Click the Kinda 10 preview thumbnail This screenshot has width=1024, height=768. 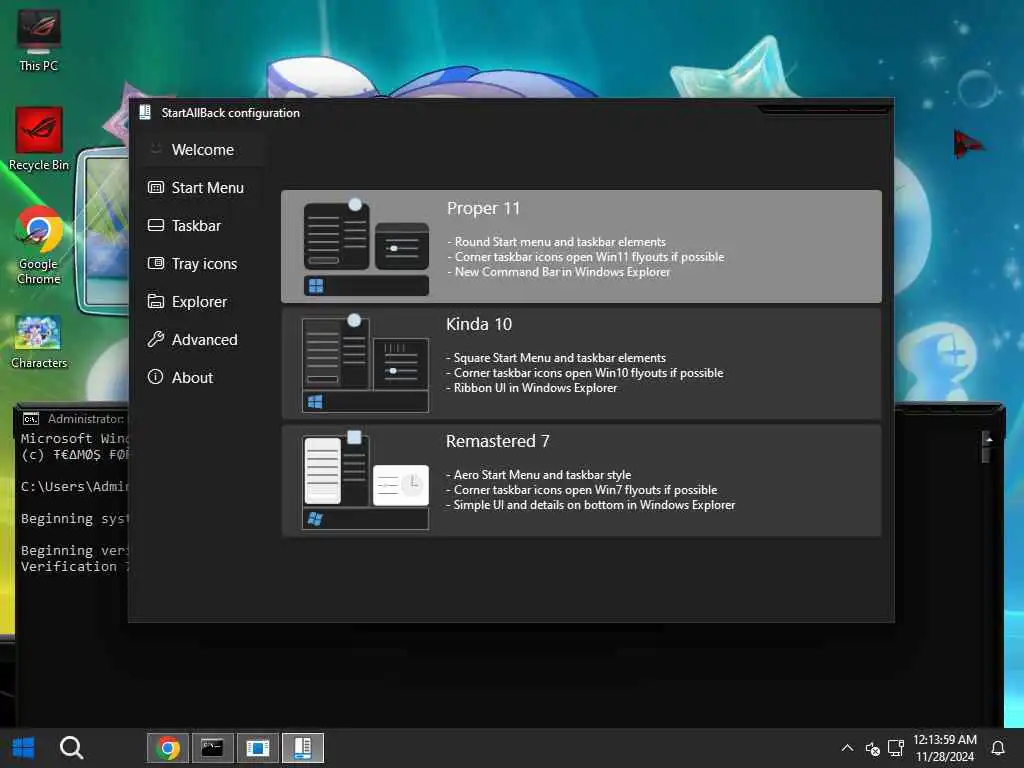click(365, 363)
